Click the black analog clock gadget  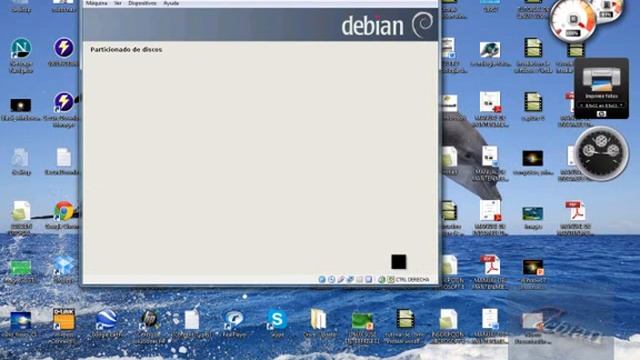[x=601, y=153]
